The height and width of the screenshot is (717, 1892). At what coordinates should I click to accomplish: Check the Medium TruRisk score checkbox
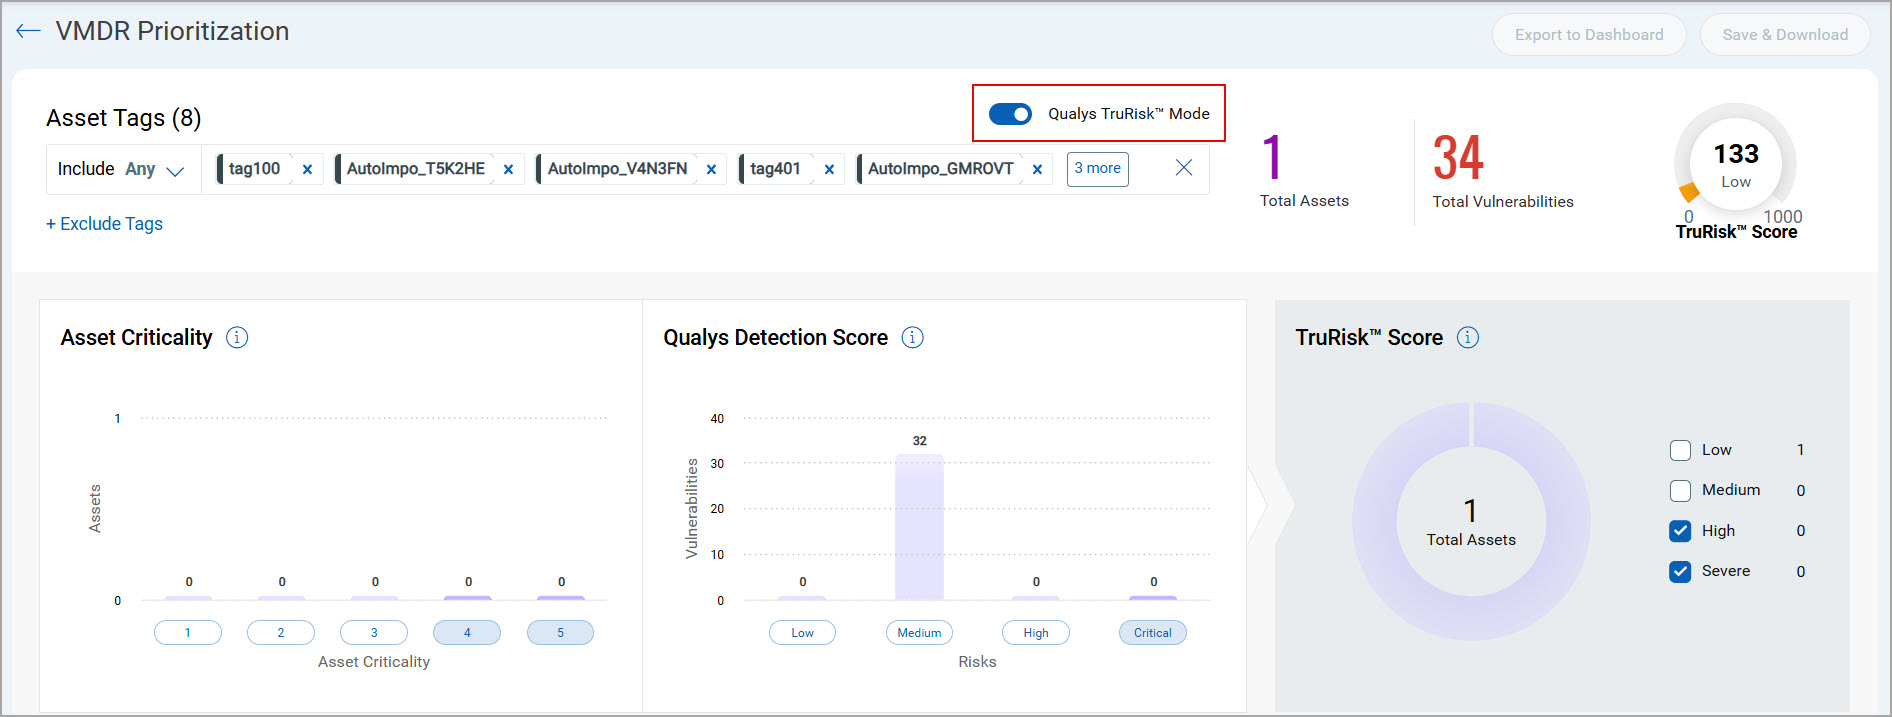click(x=1680, y=491)
